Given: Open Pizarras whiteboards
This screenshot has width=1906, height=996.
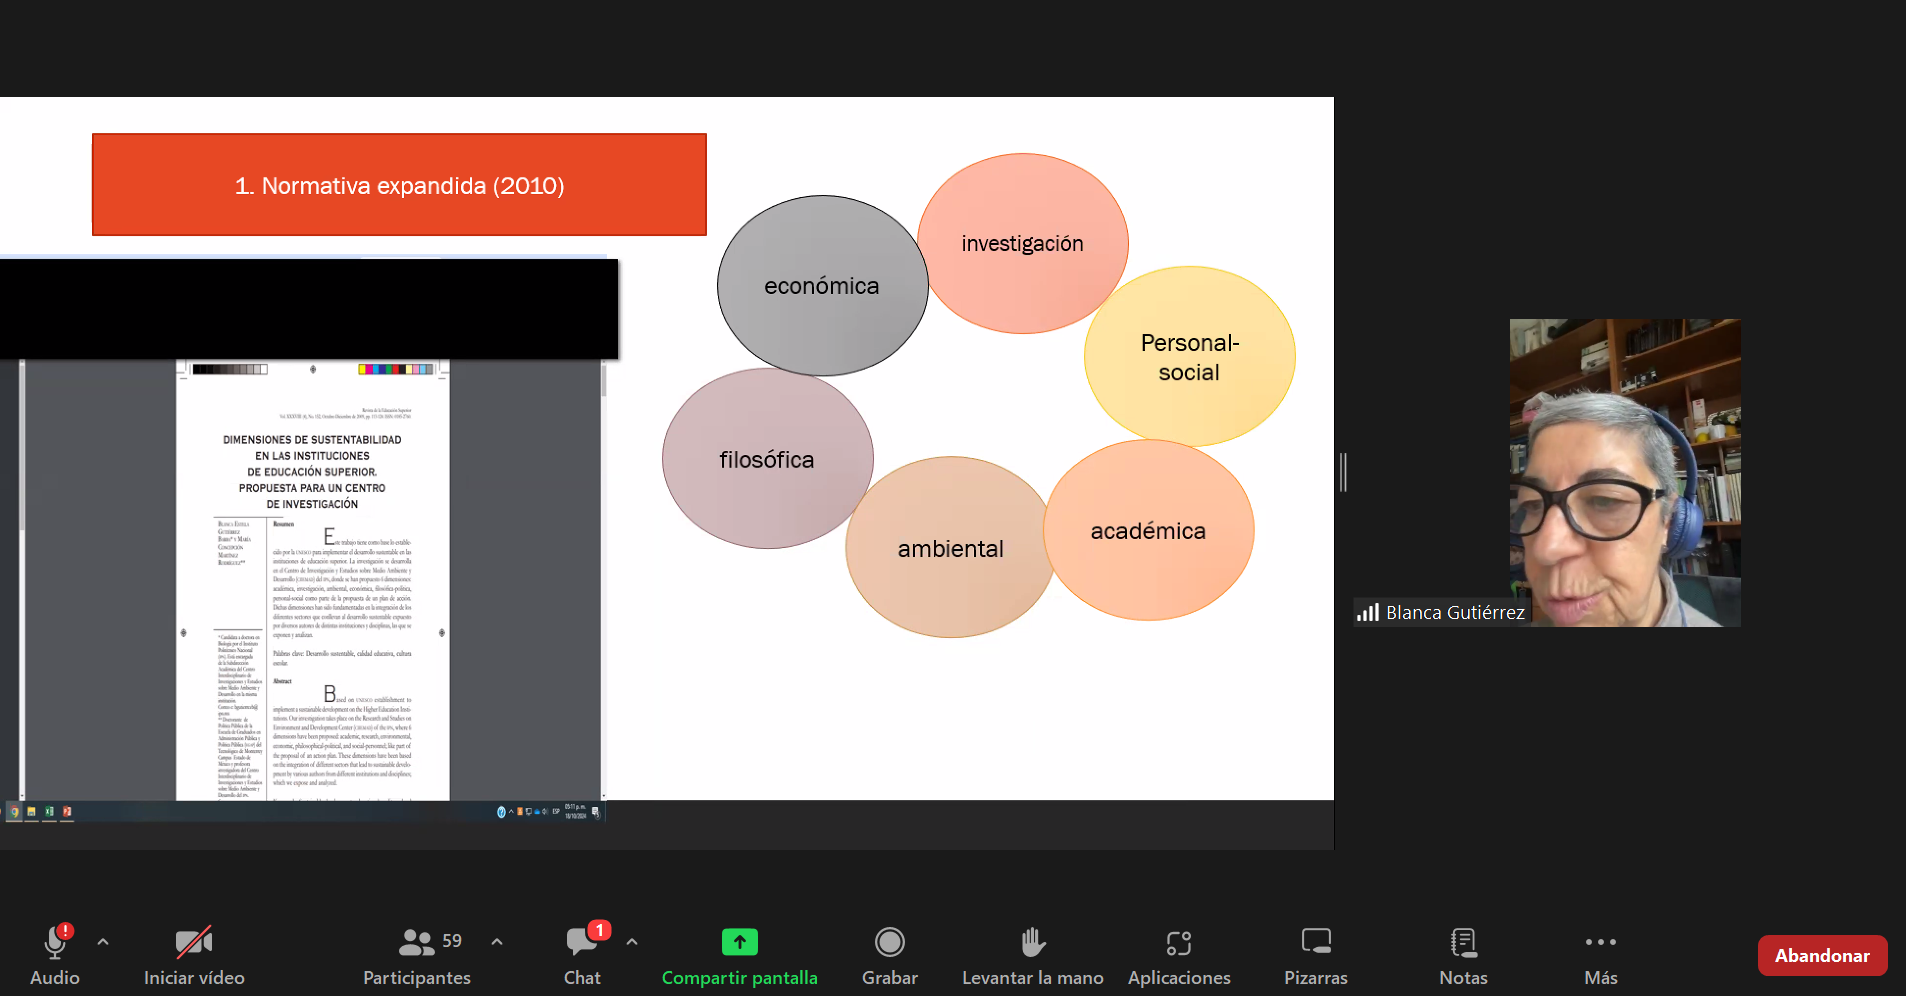Looking at the screenshot, I should 1315,943.
